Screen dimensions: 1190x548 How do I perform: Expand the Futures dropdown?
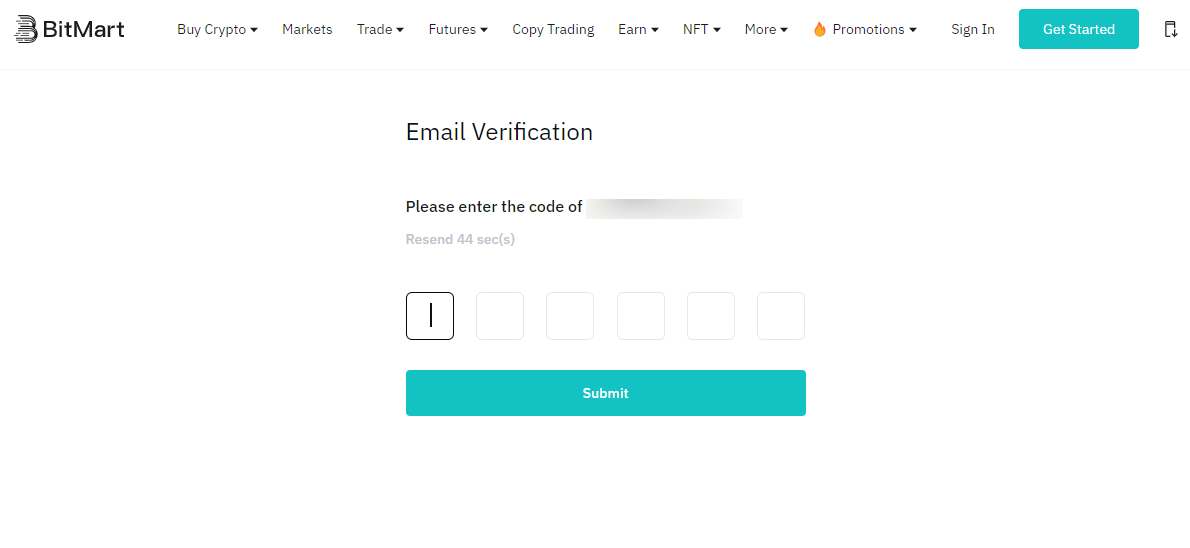point(458,29)
